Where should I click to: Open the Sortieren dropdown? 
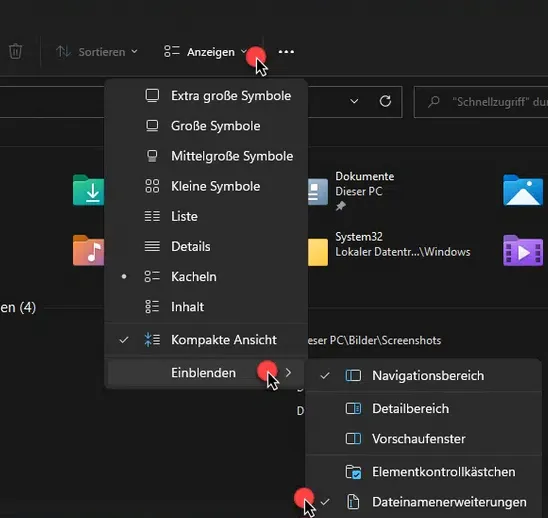(x=97, y=52)
